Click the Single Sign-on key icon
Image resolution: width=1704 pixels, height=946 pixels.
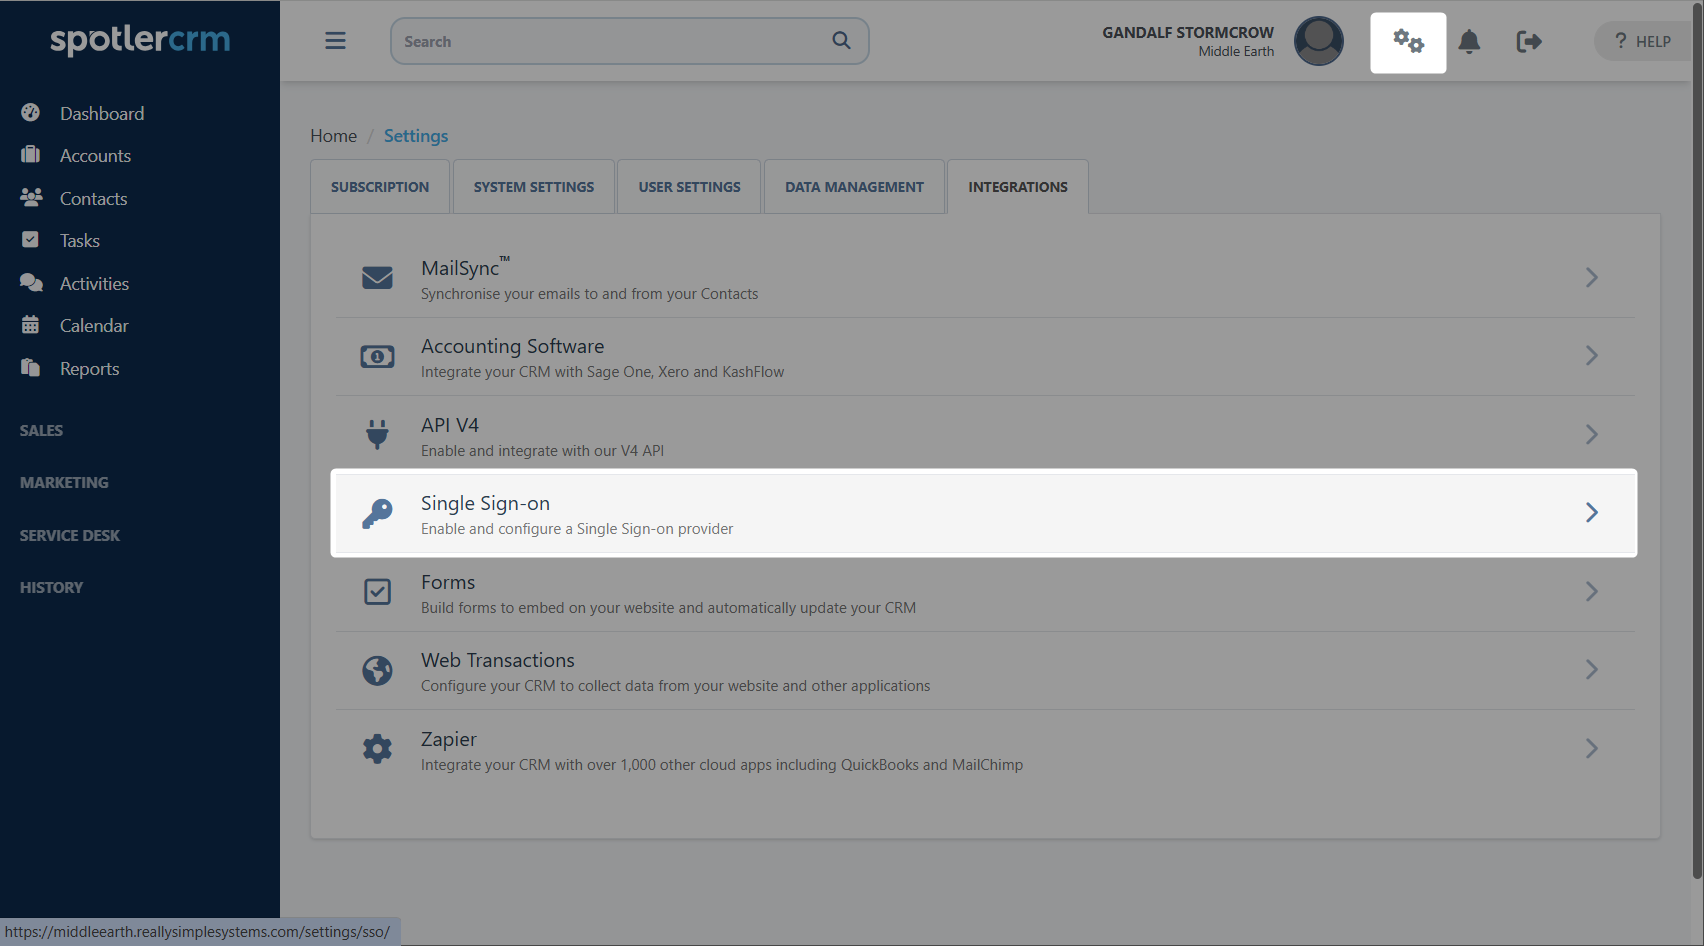coord(377,513)
